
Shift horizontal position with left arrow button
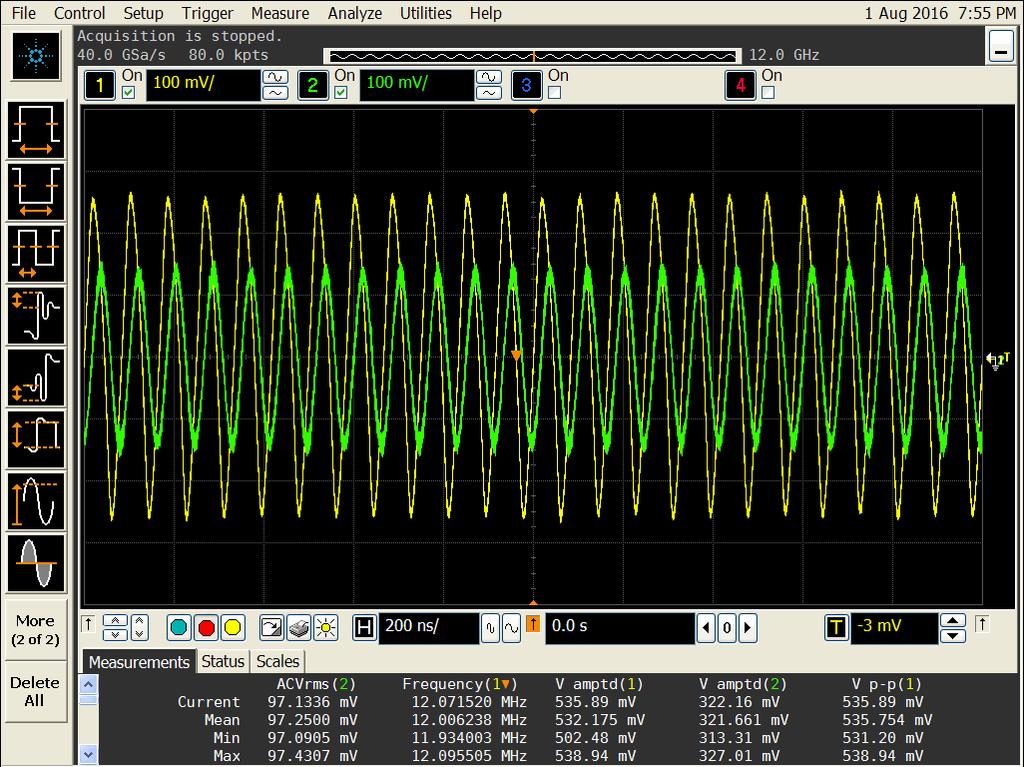point(705,628)
